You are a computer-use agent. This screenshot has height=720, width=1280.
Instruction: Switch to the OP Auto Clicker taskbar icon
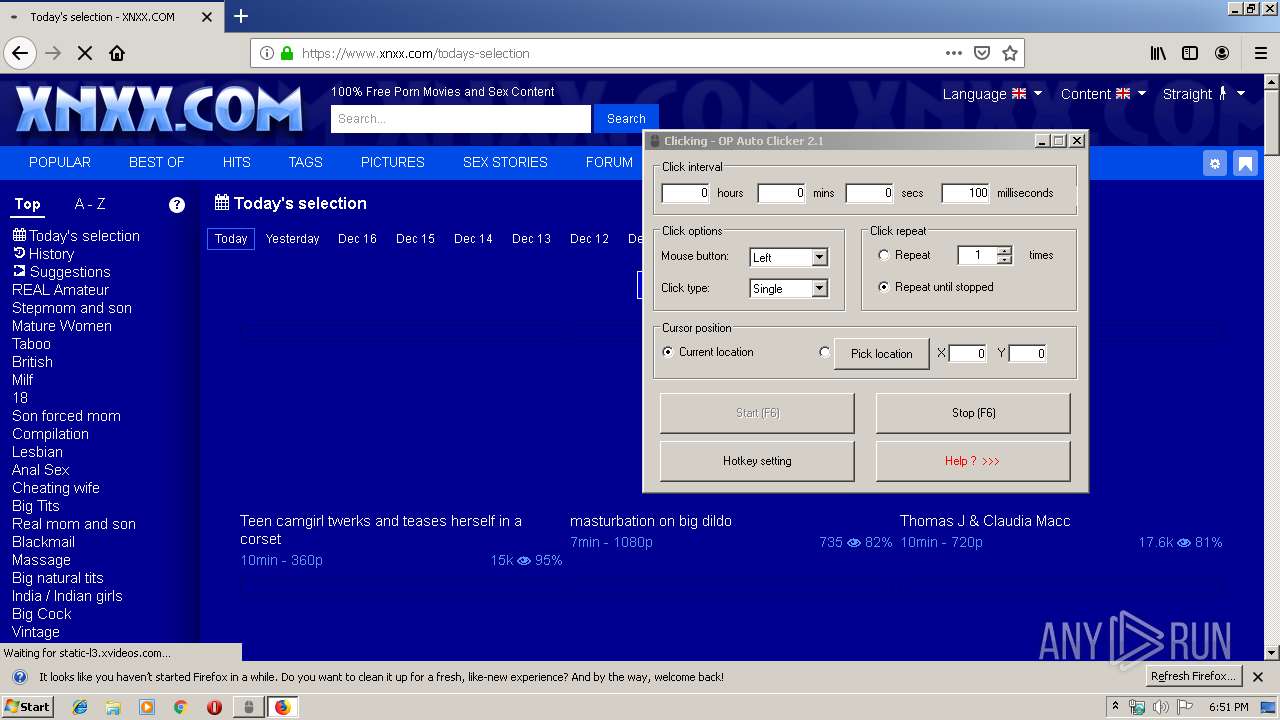point(248,707)
